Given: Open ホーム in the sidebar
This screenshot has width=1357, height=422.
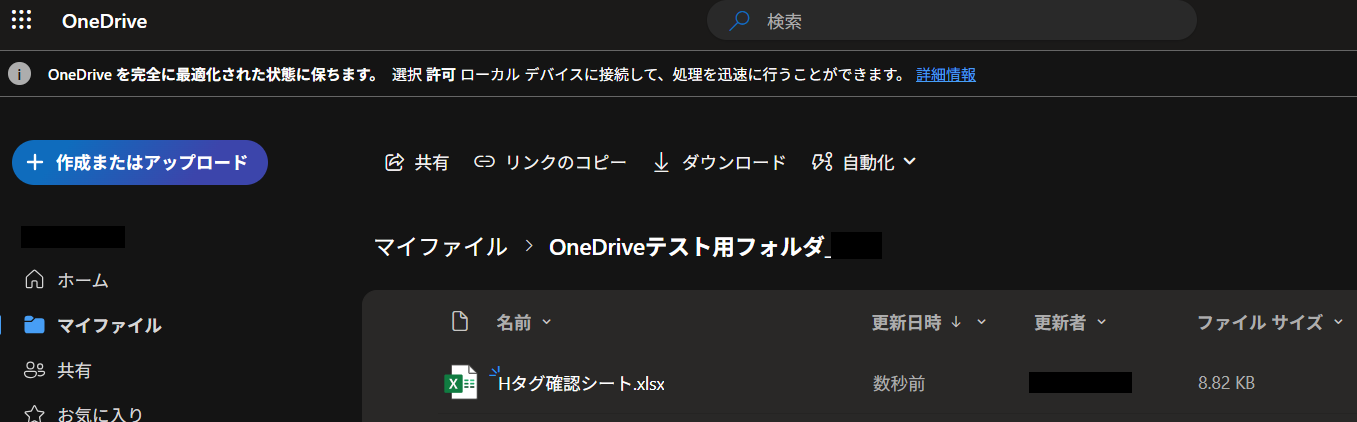Looking at the screenshot, I should pyautogui.click(x=67, y=280).
